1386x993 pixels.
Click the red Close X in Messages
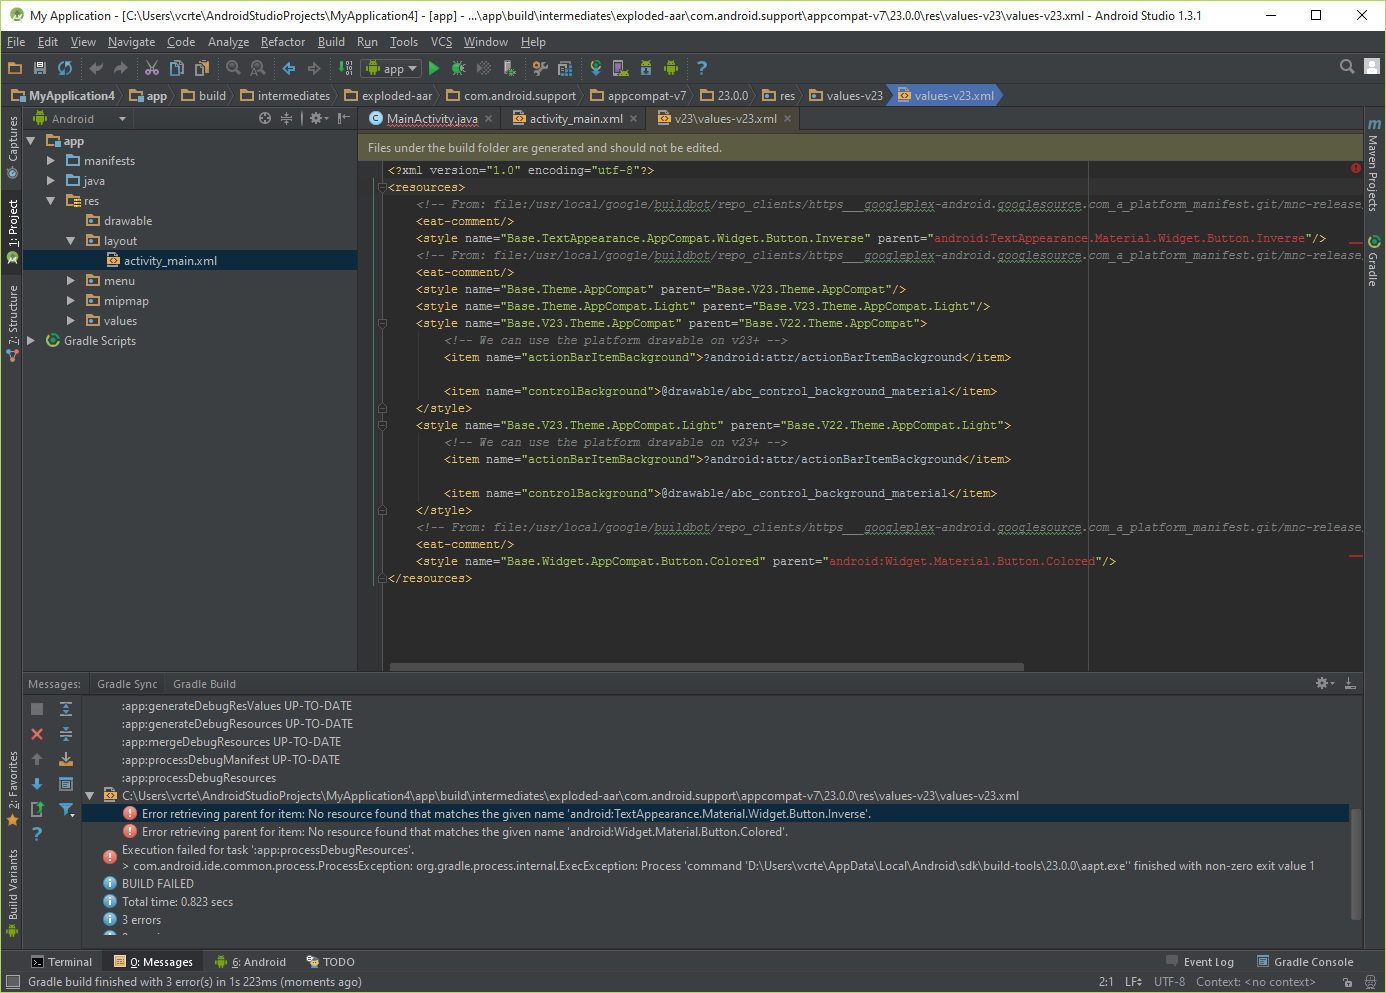pos(37,734)
